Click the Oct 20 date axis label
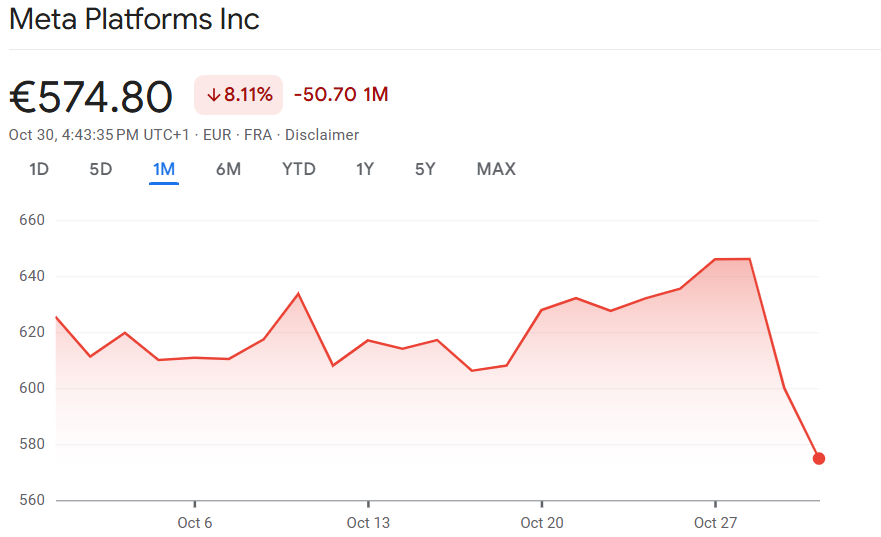Screen dimensions: 881x537 point(542,522)
